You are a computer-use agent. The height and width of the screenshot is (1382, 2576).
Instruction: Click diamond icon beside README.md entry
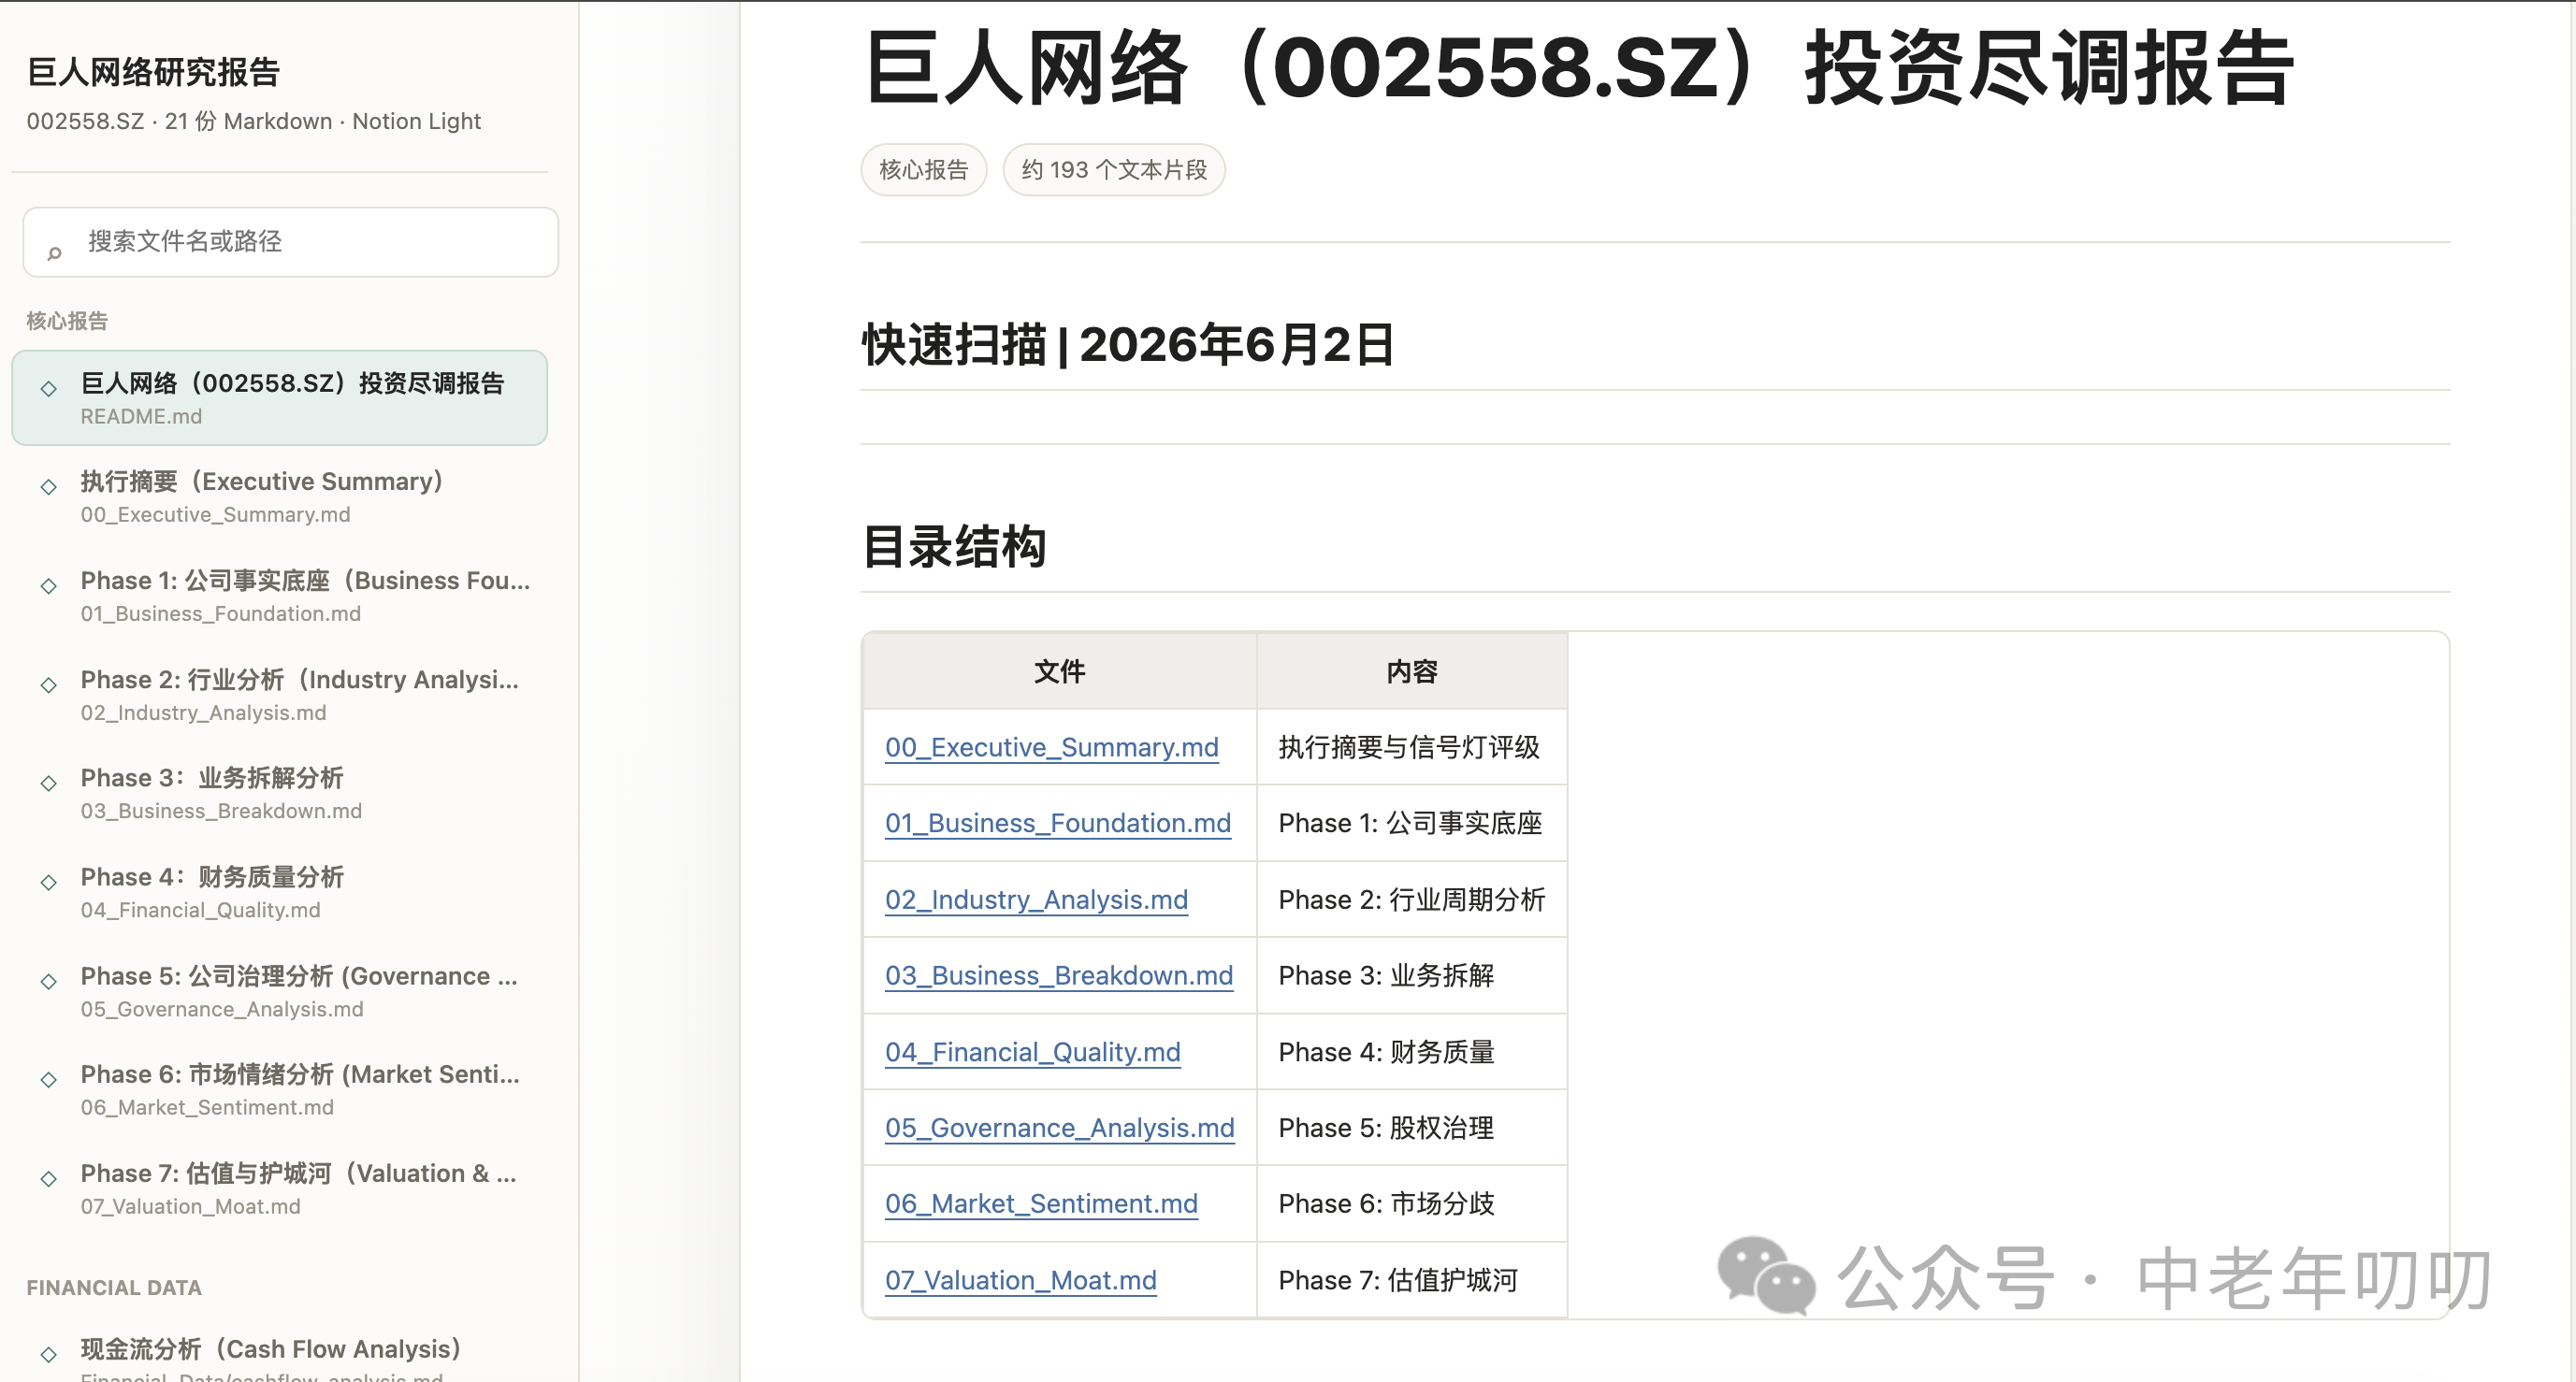(48, 389)
